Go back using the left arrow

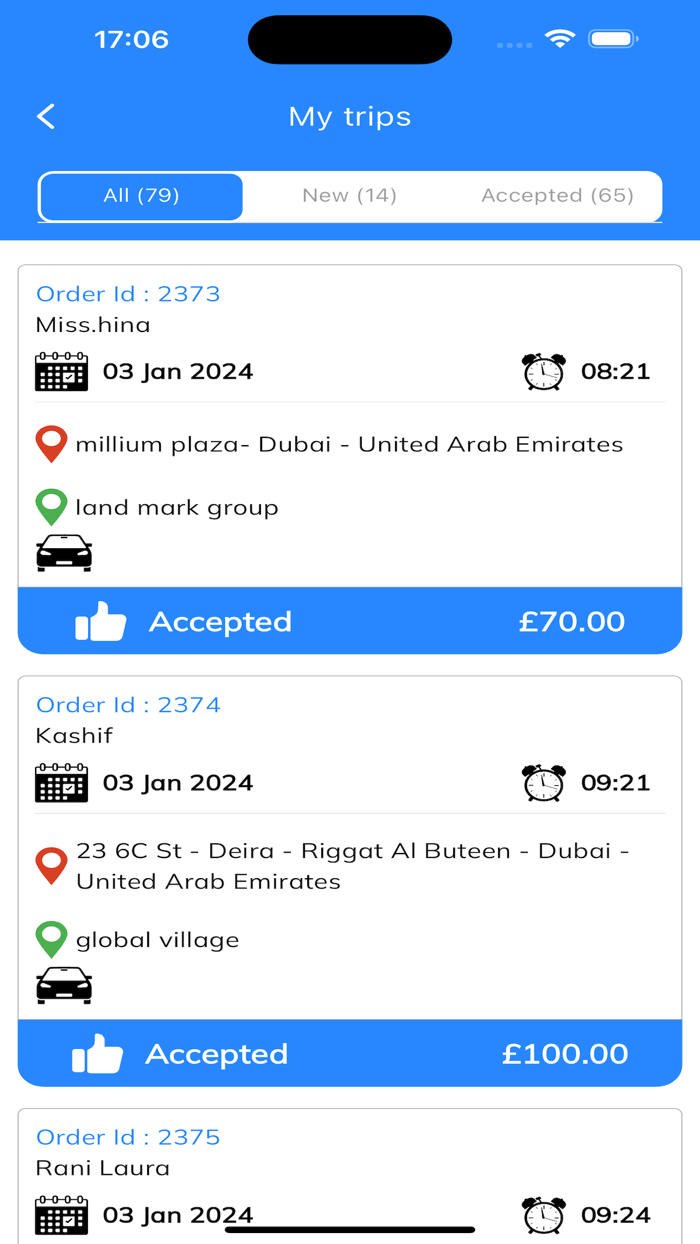[46, 117]
